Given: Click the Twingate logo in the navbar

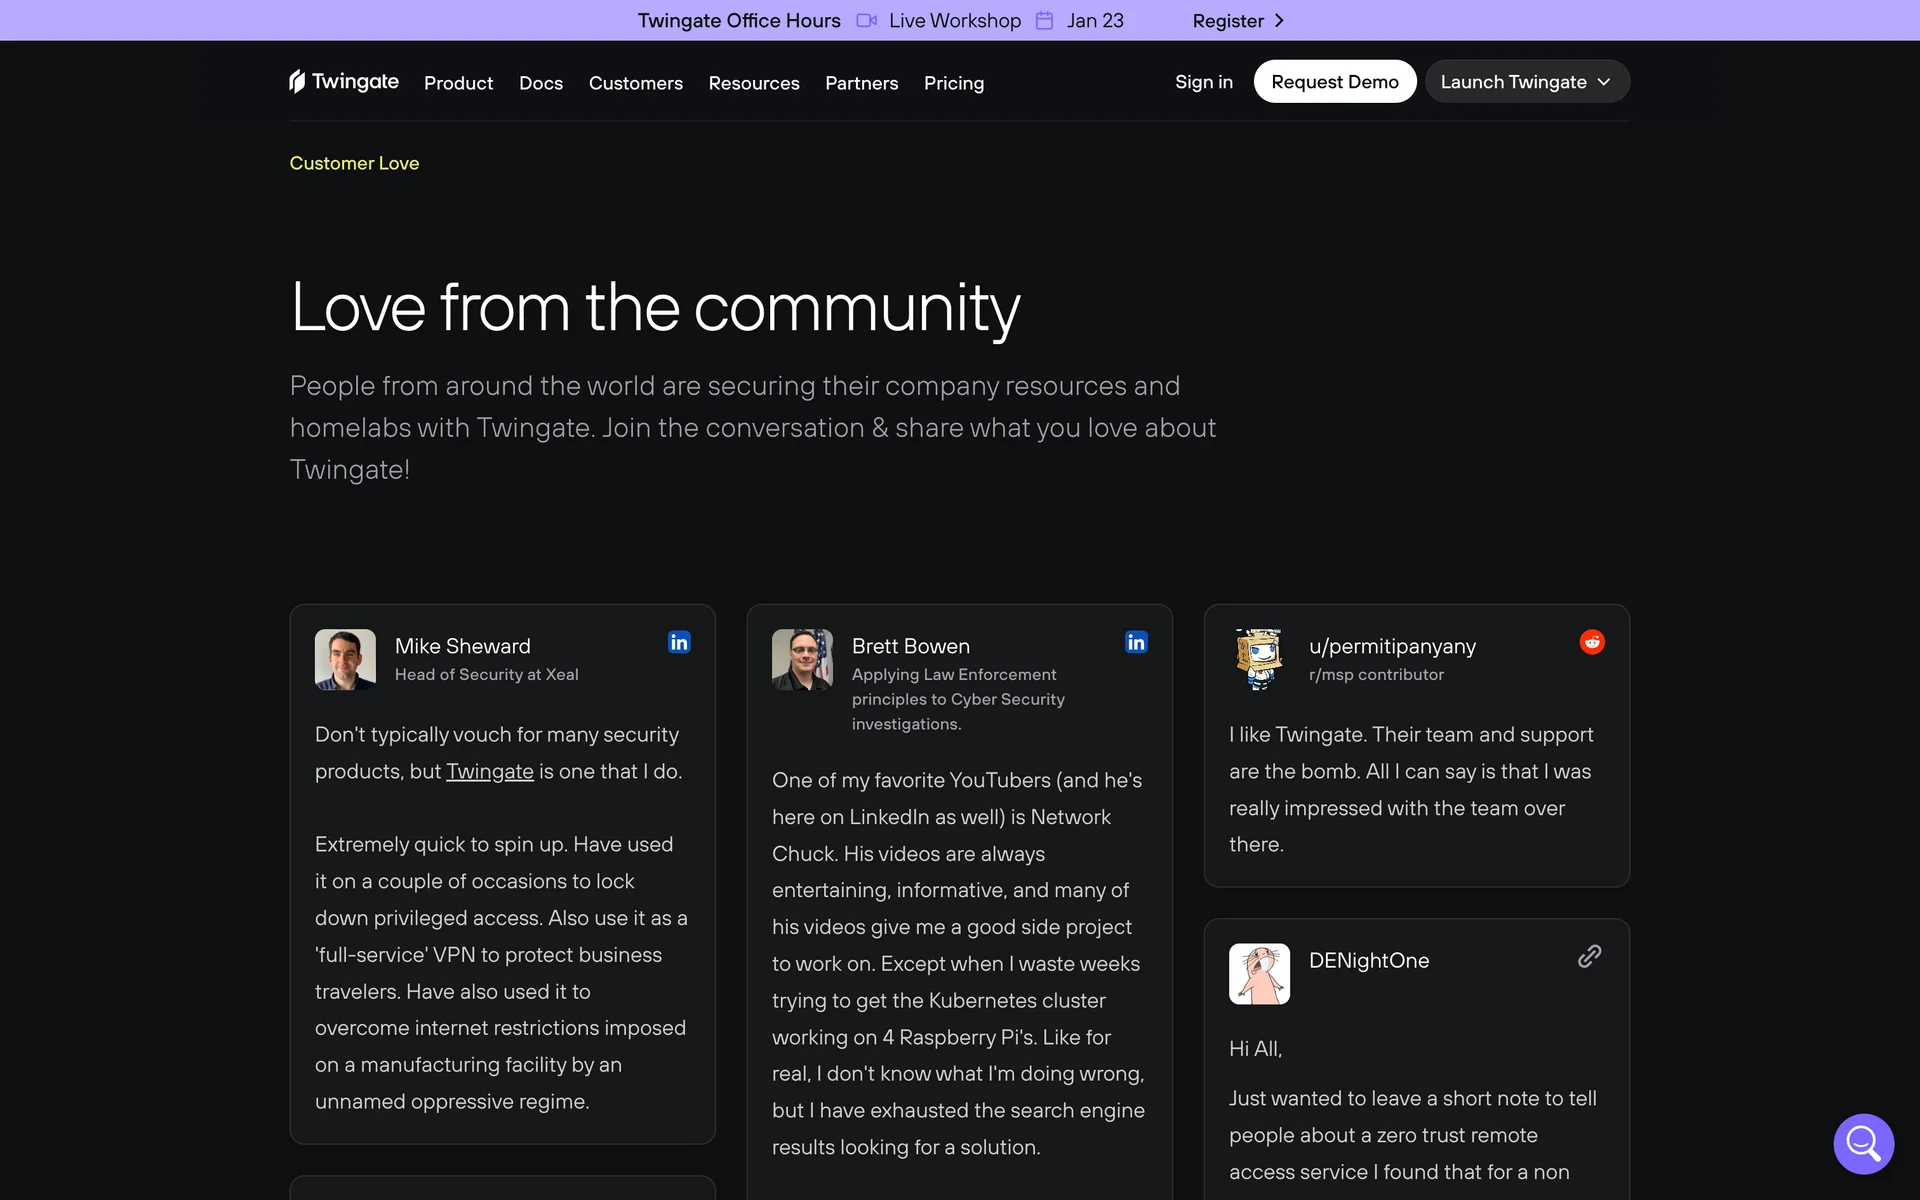Looking at the screenshot, I should coord(344,82).
